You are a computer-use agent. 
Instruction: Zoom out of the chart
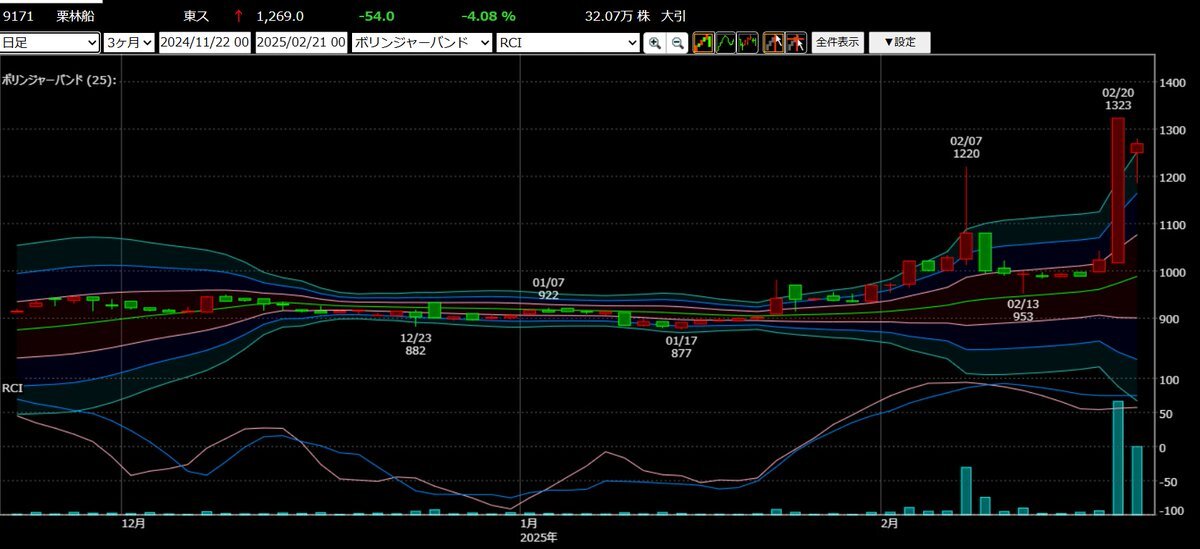tap(677, 43)
